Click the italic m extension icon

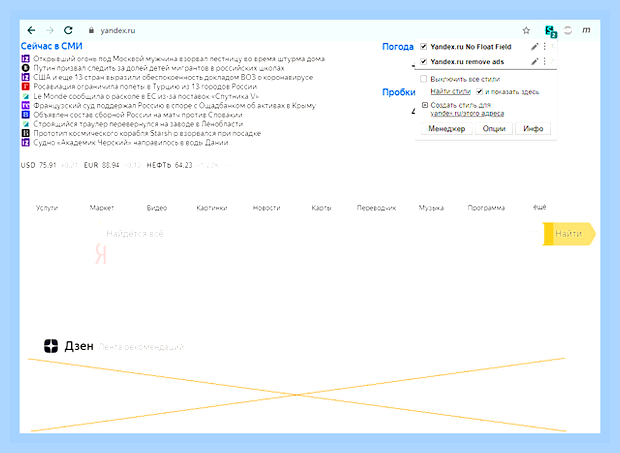coord(586,30)
